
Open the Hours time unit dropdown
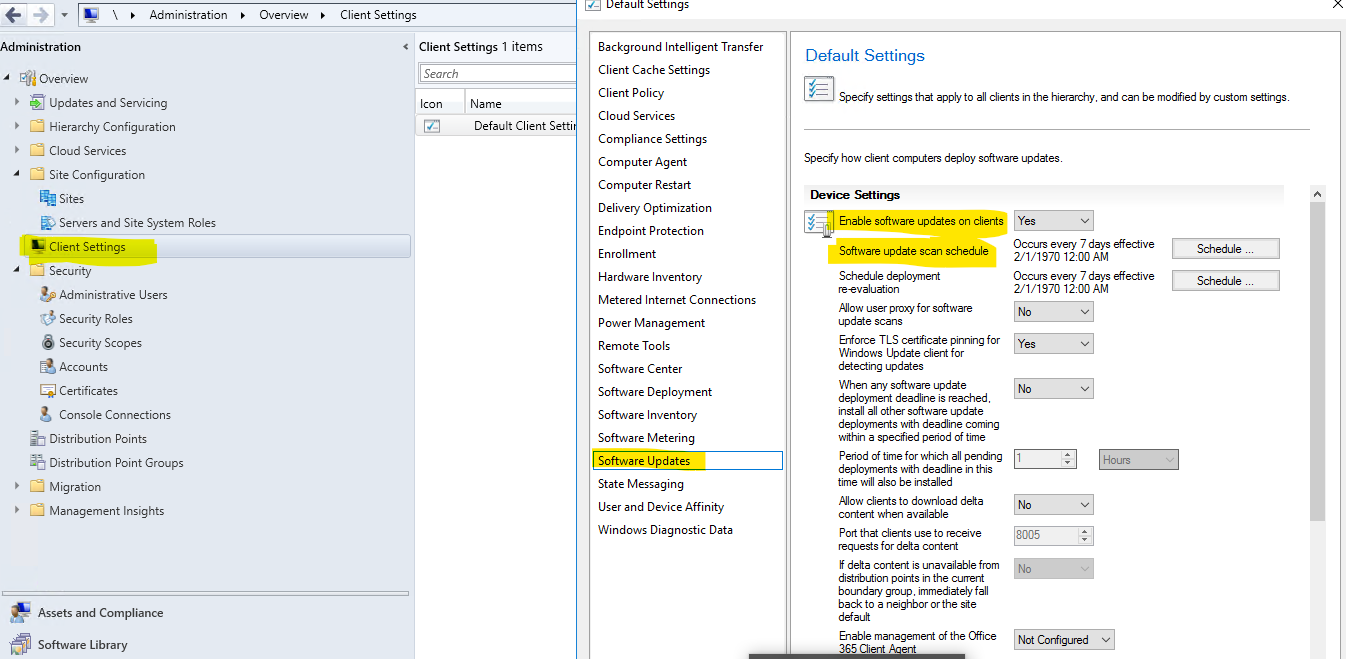pyautogui.click(x=1138, y=459)
